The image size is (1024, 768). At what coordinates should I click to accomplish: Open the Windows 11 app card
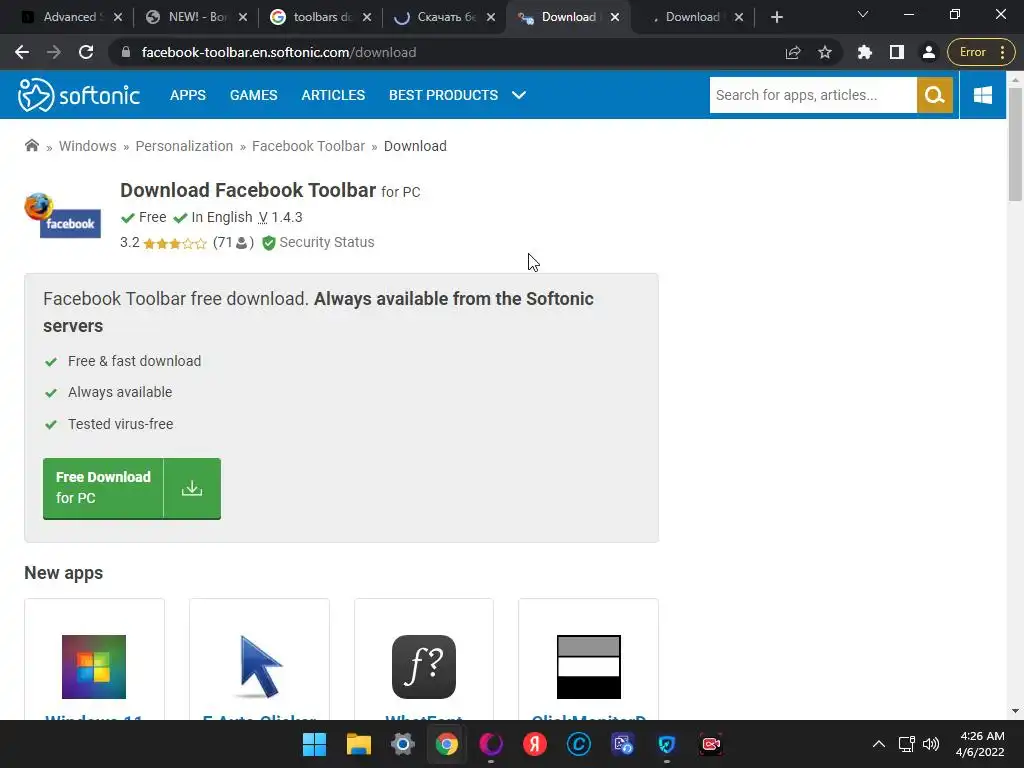point(94,660)
